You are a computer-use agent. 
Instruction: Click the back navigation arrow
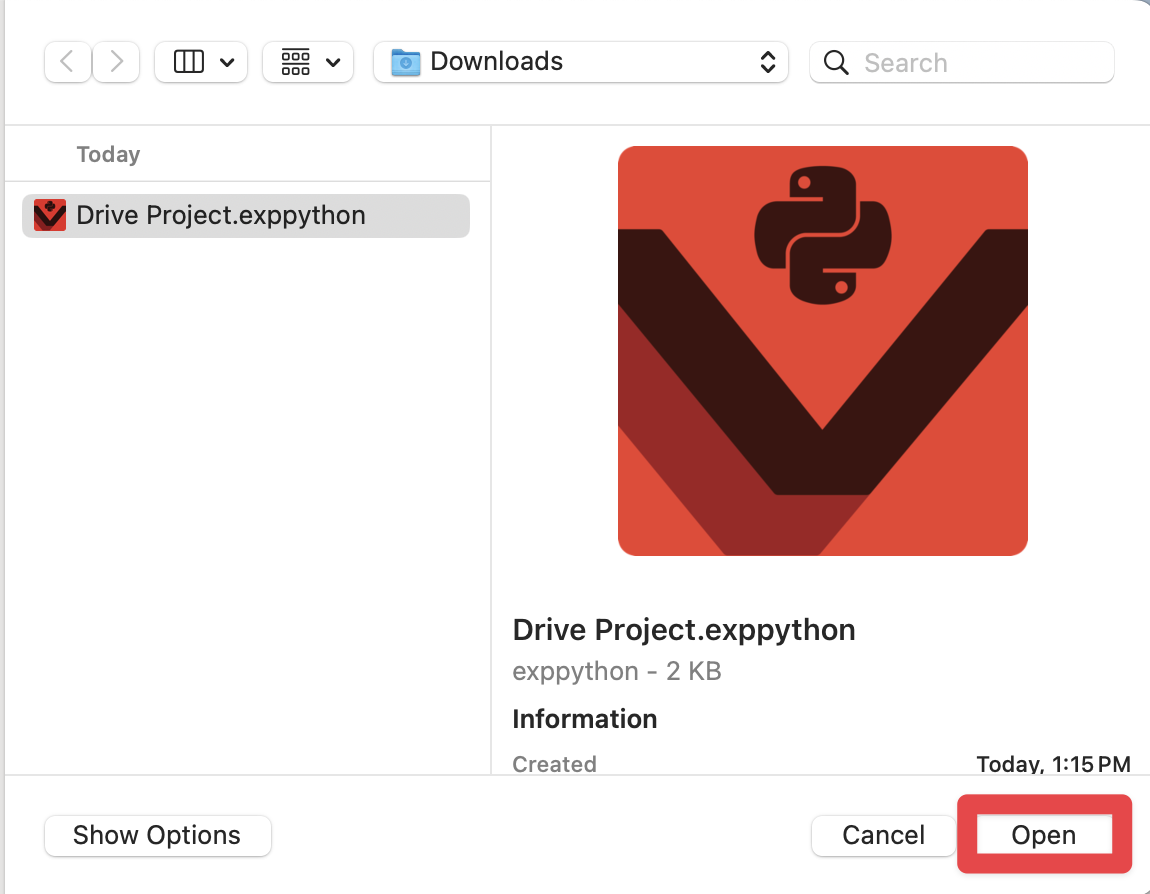point(66,61)
